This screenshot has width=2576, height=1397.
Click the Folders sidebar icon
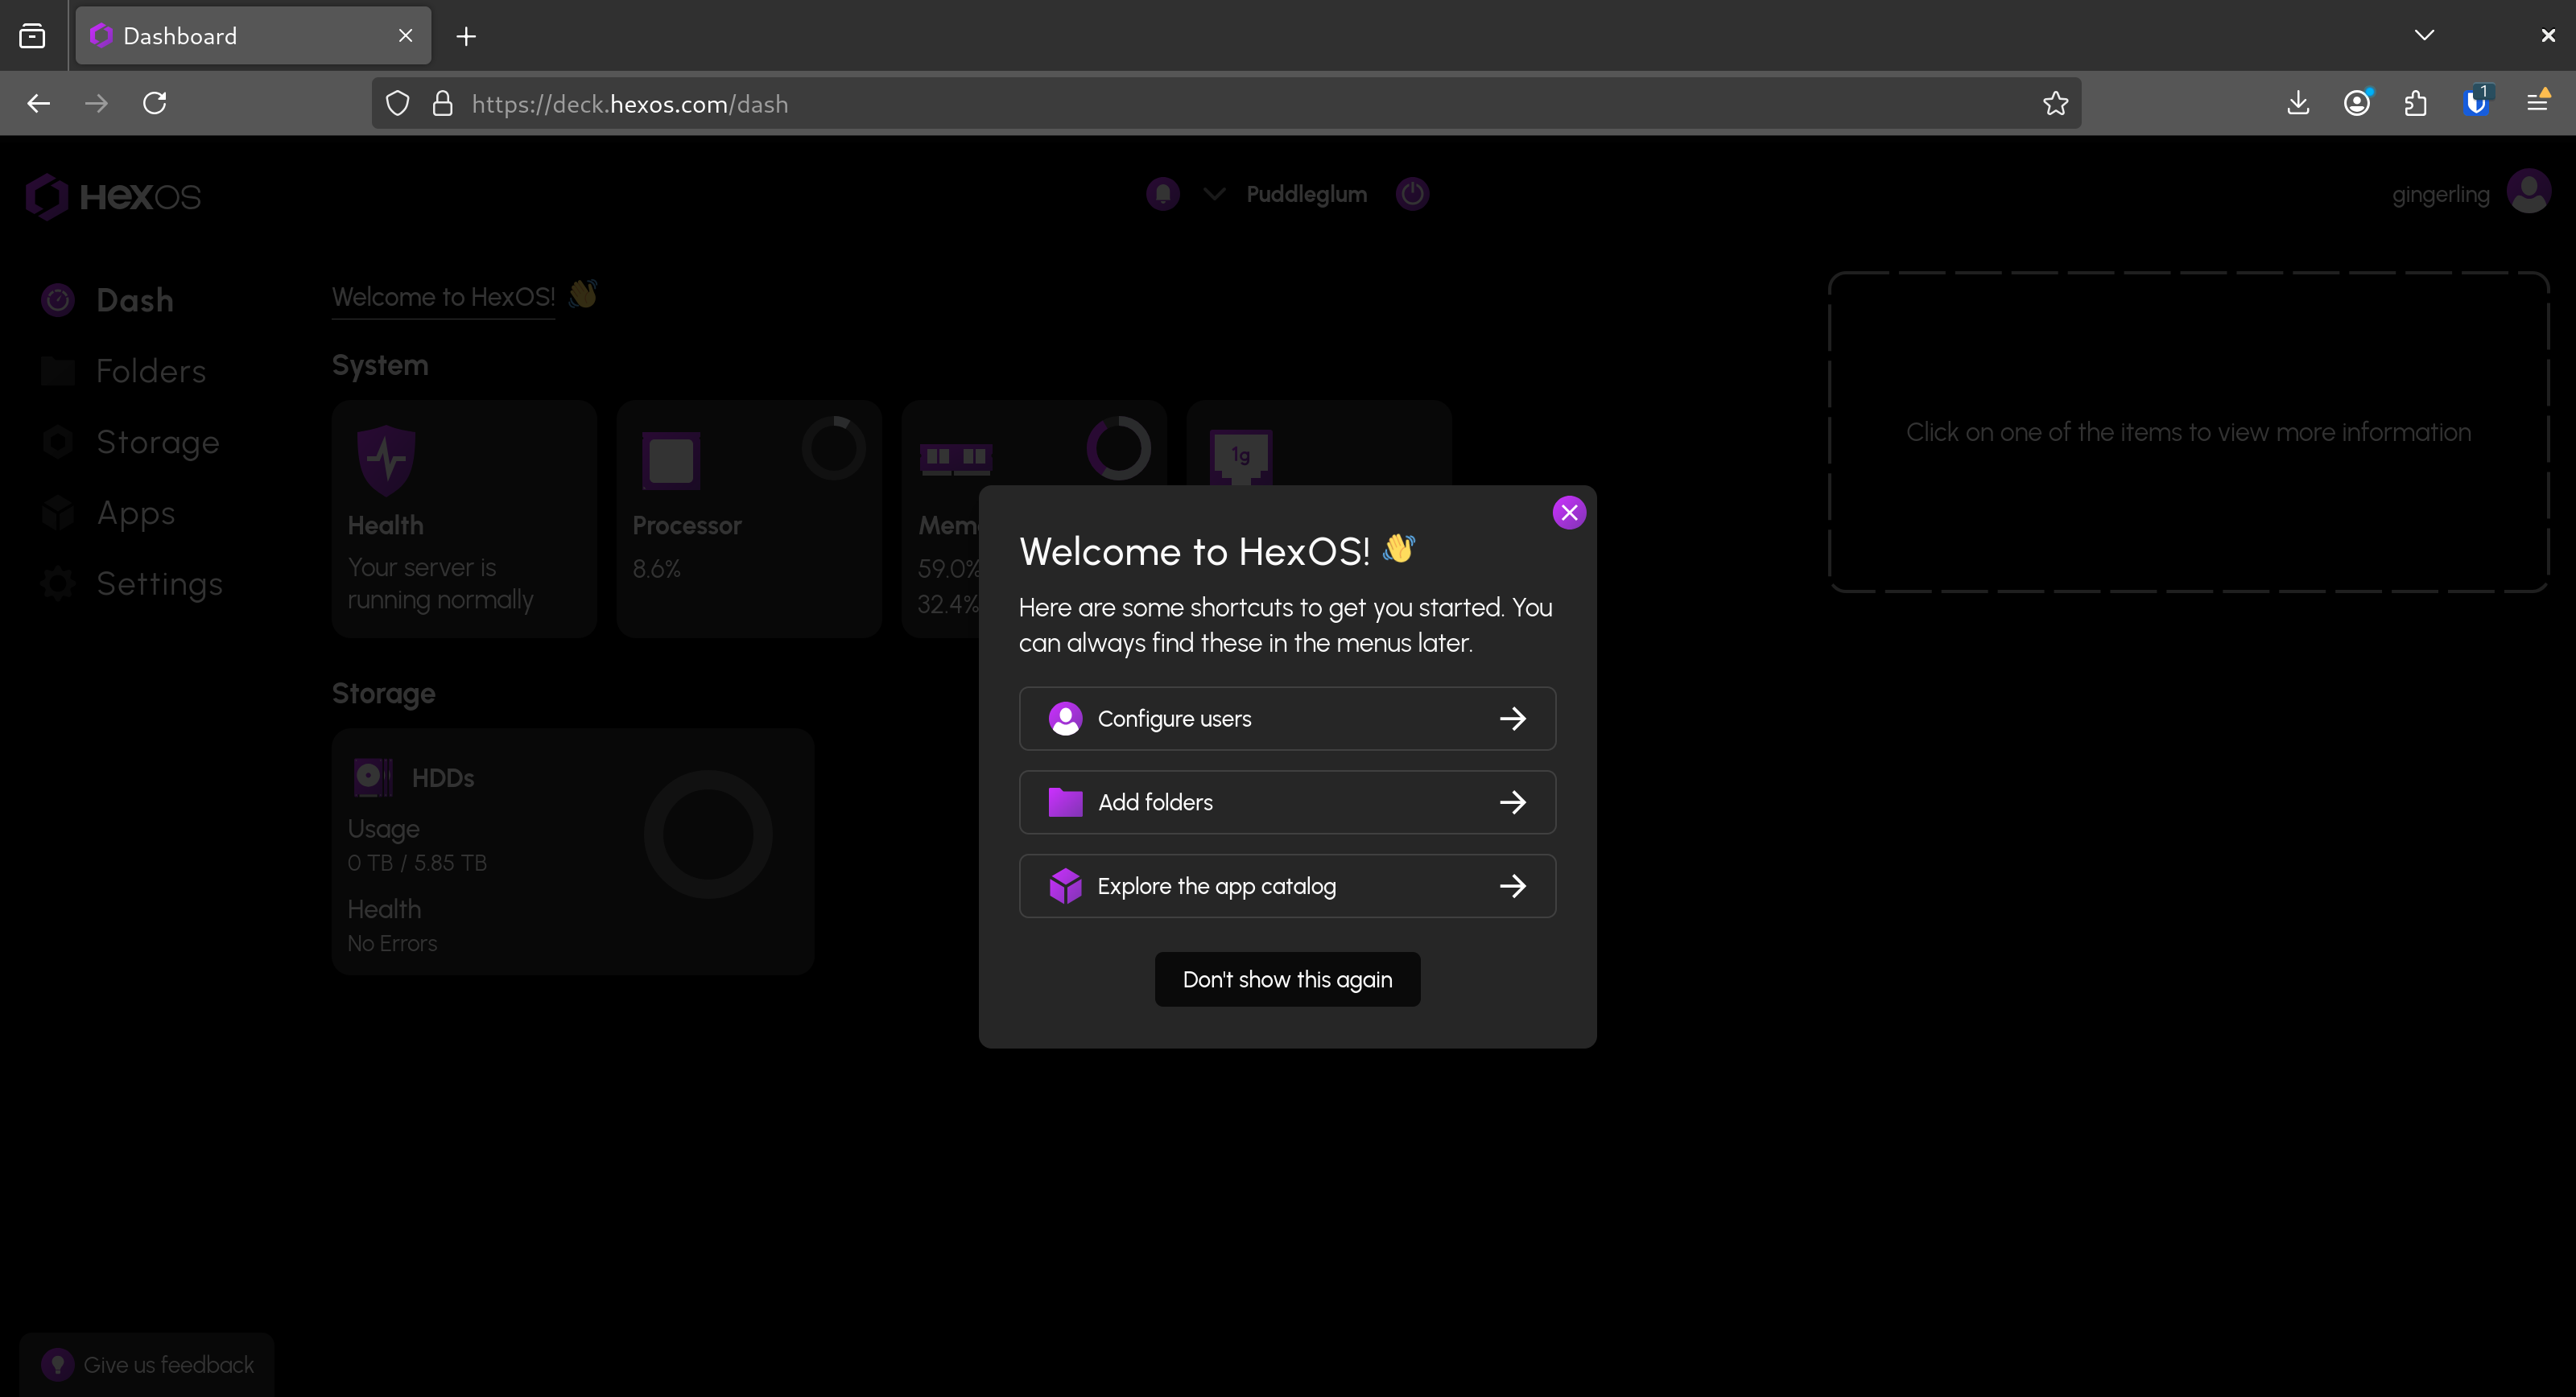click(x=58, y=371)
